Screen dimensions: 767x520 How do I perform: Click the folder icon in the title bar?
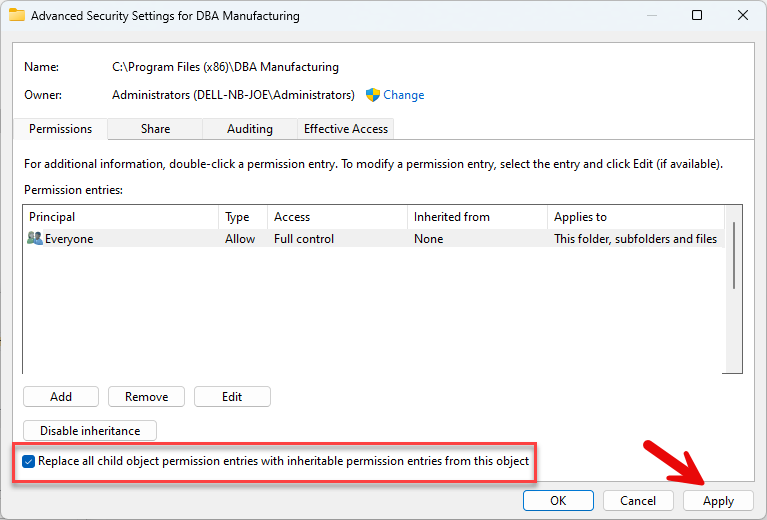click(17, 15)
